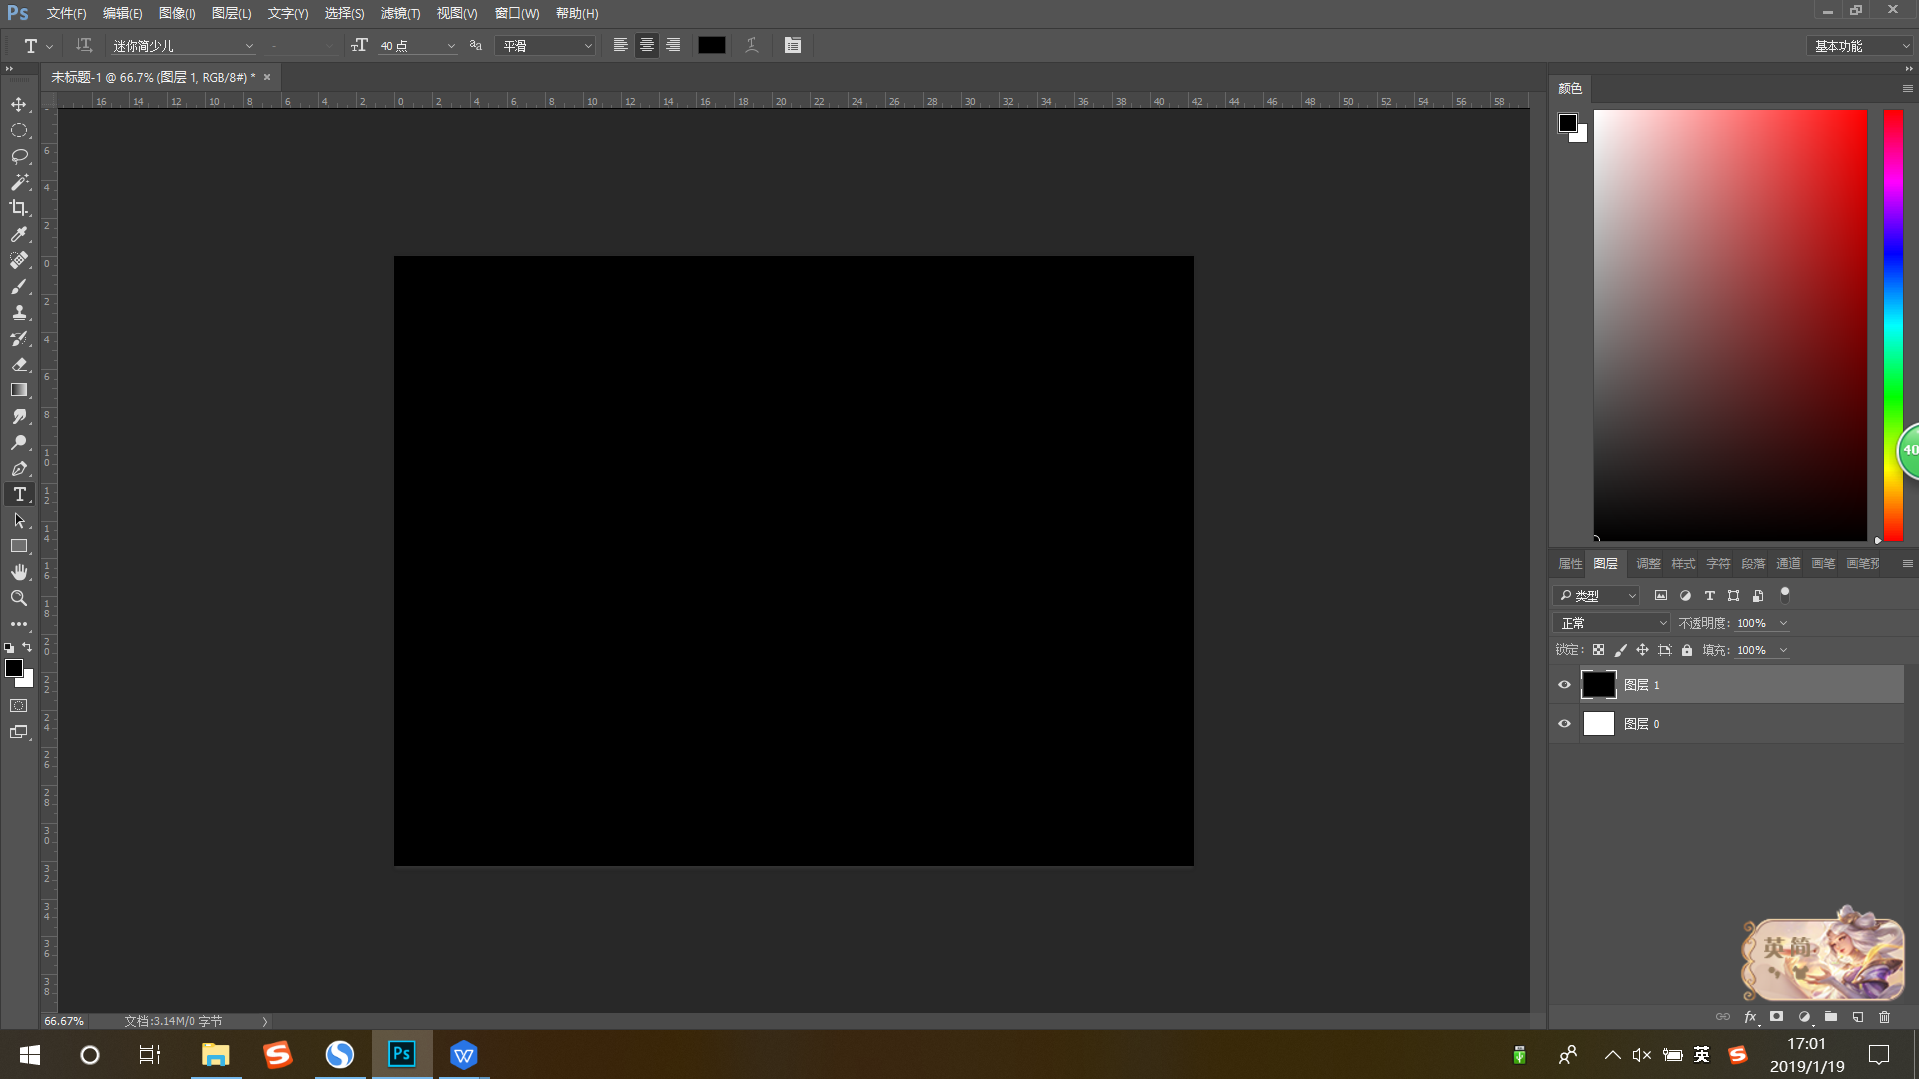Select the Elliptical Marquee tool
The image size is (1919, 1079).
coord(19,130)
